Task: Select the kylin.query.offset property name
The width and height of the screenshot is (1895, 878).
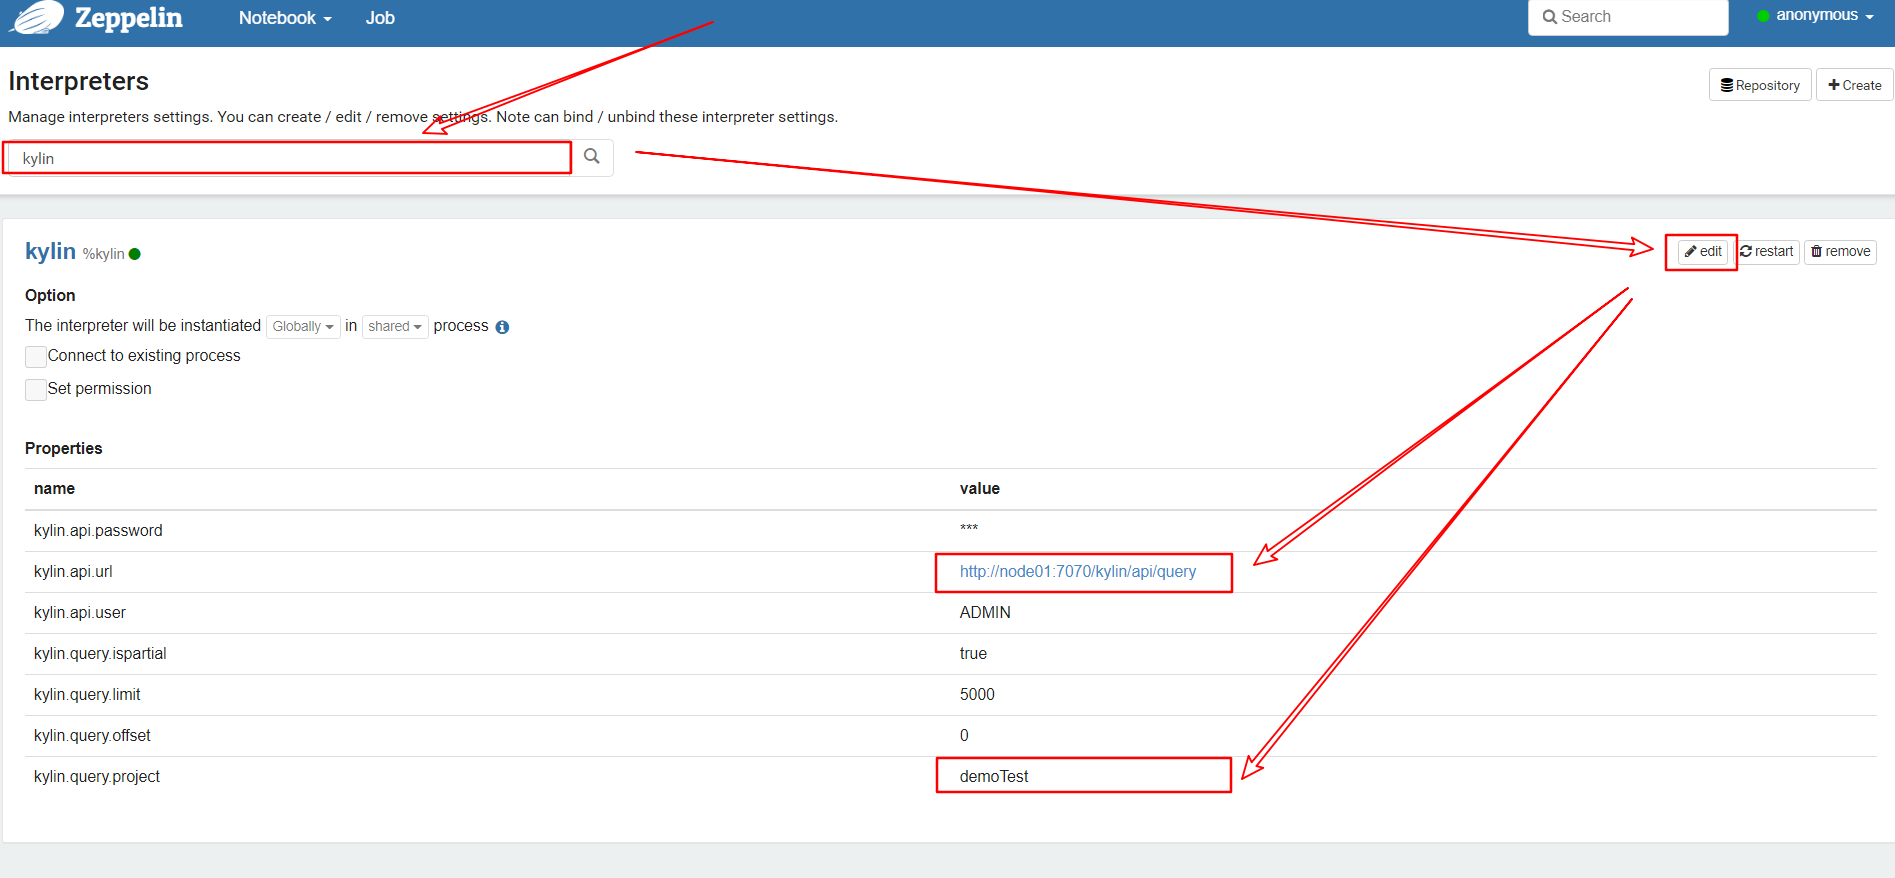Action: (92, 736)
